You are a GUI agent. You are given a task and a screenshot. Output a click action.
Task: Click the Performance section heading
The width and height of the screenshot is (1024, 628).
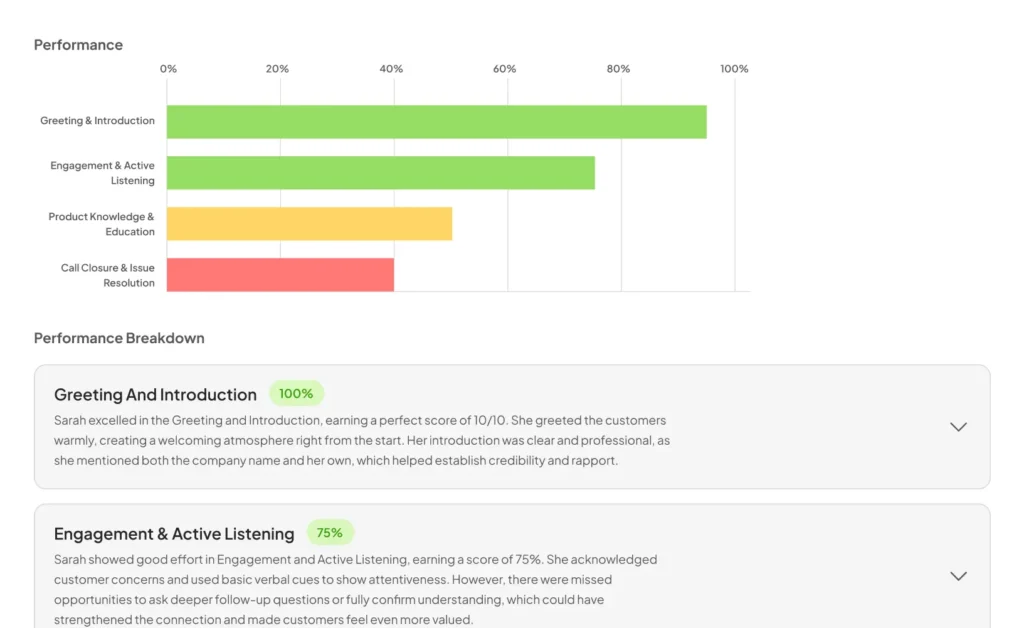[x=78, y=44]
